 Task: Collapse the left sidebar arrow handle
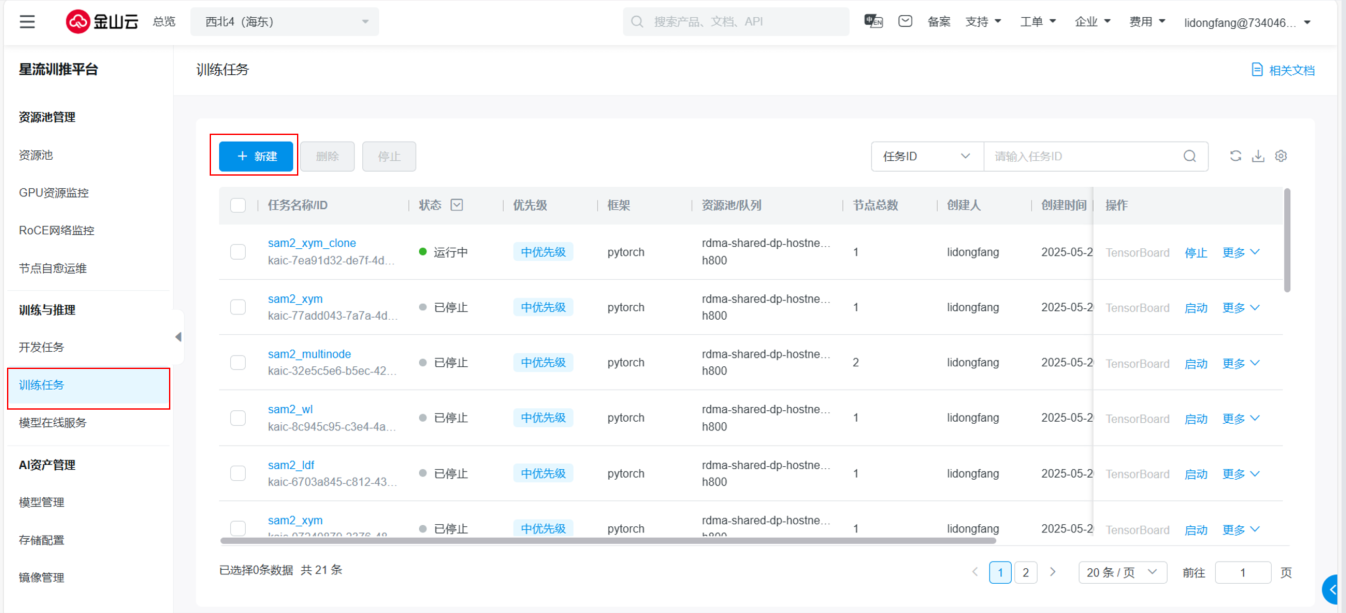(178, 337)
